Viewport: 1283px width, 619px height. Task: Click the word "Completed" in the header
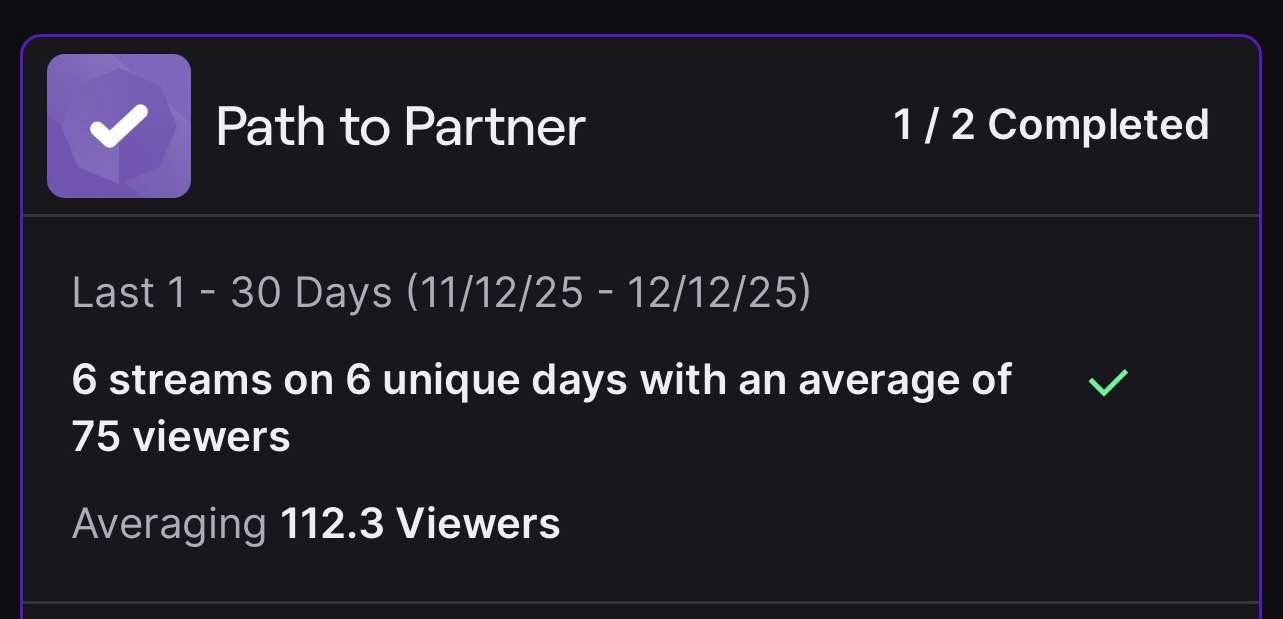pos(1098,125)
